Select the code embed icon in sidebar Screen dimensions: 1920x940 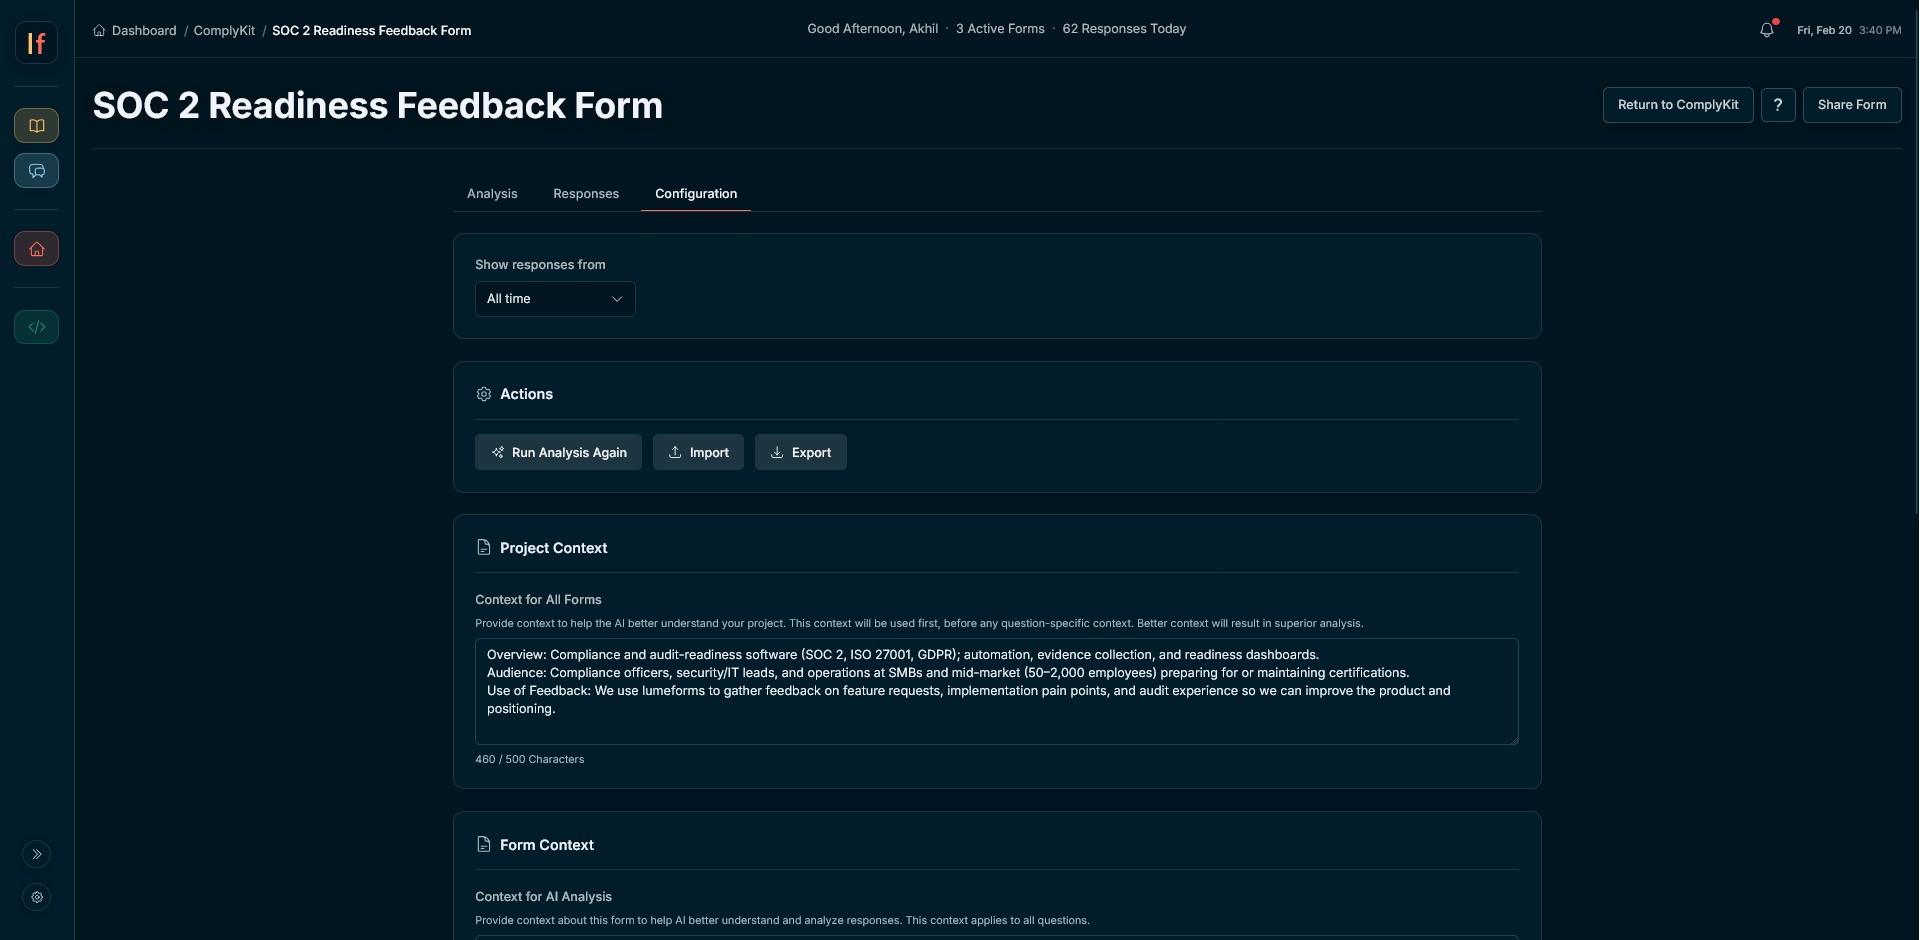click(x=37, y=327)
